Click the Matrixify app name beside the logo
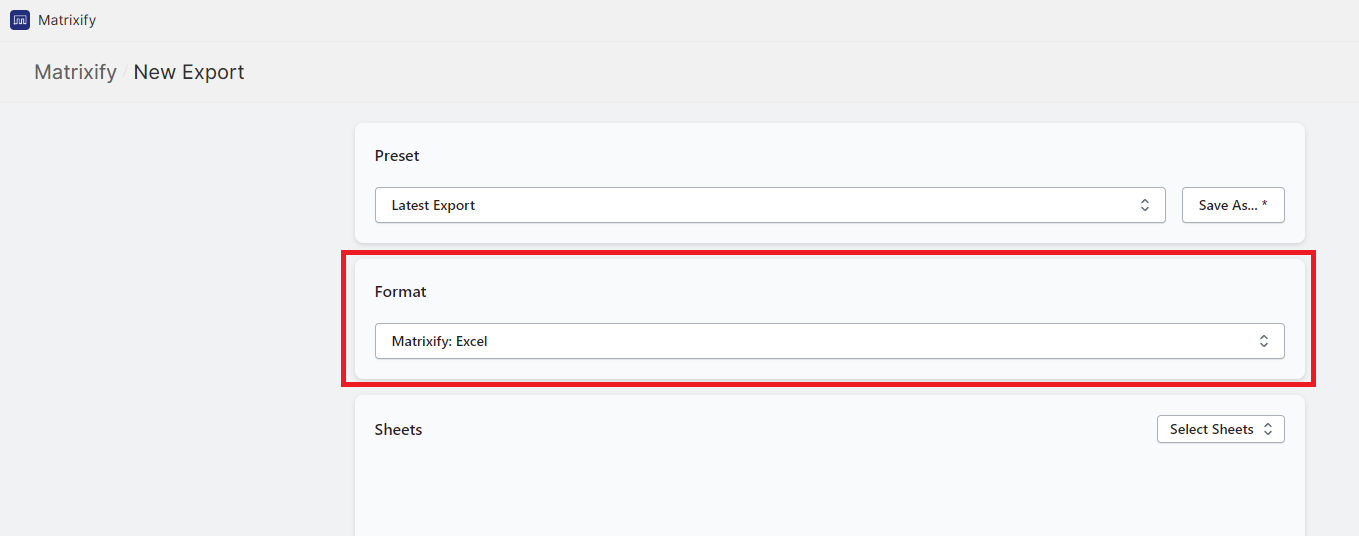 (67, 20)
